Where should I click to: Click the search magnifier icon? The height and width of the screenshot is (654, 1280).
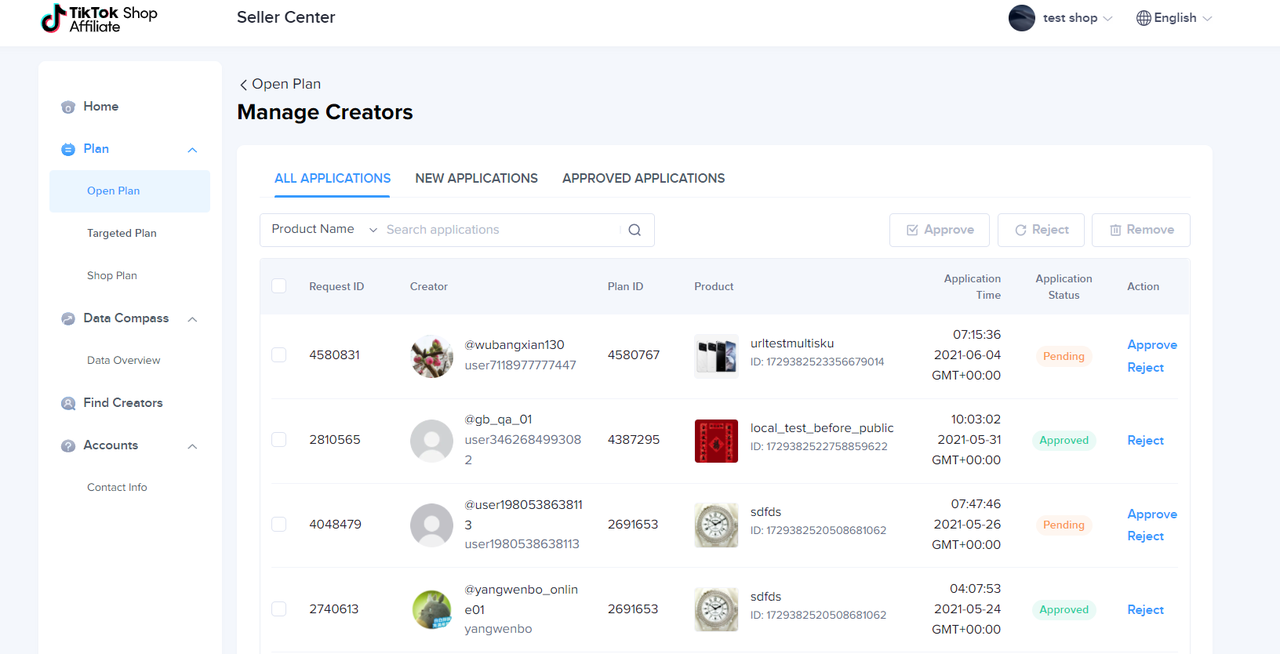tap(634, 230)
